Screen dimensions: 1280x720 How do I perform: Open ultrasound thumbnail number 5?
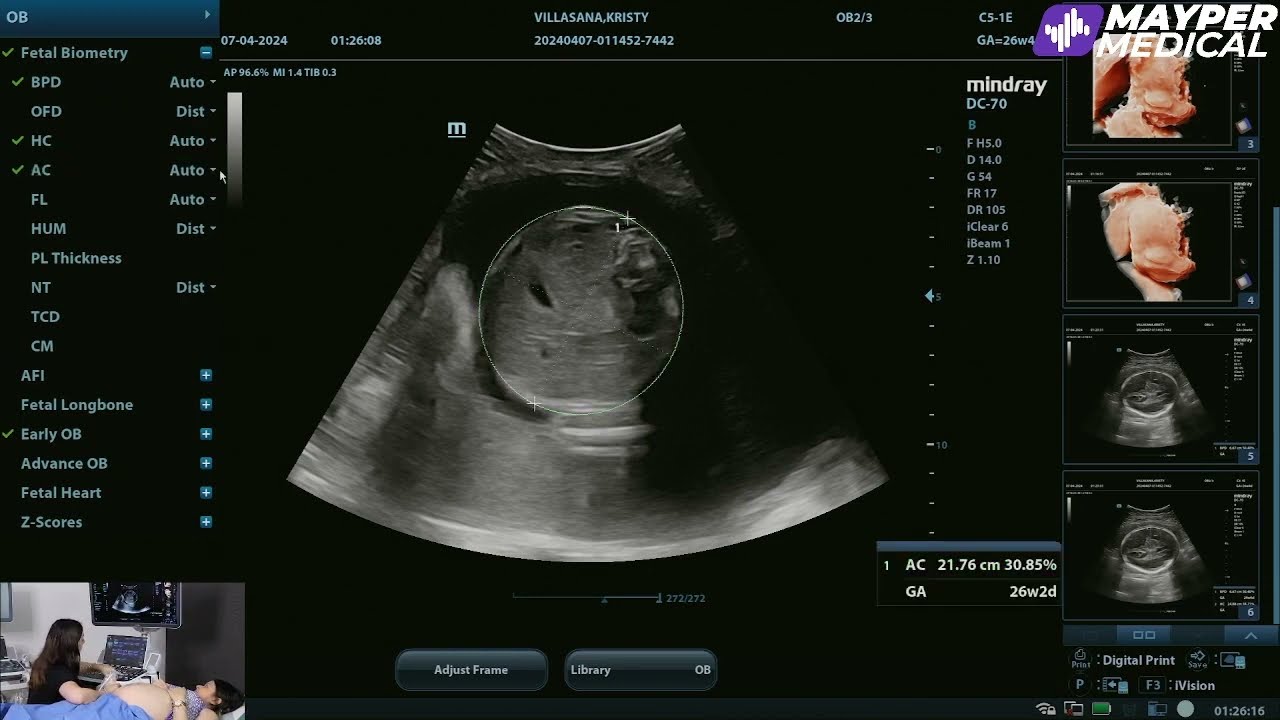tap(1160, 390)
